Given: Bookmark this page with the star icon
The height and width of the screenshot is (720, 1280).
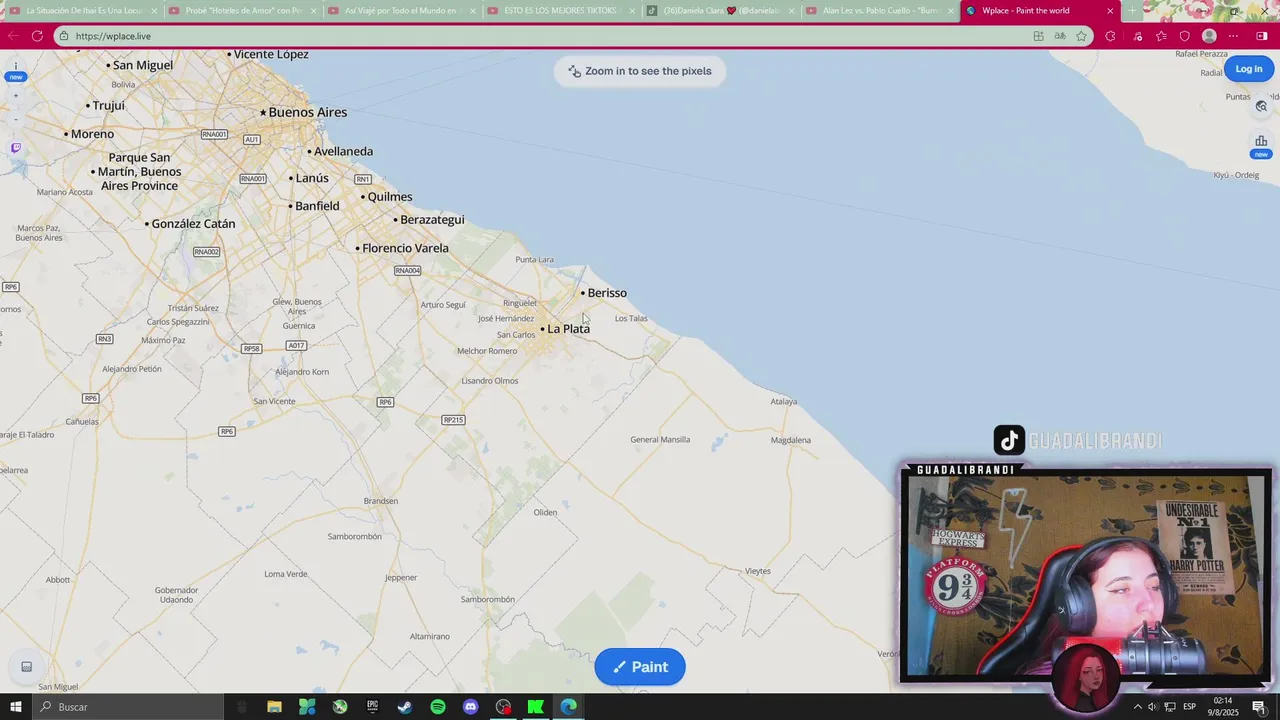Looking at the screenshot, I should [1081, 36].
